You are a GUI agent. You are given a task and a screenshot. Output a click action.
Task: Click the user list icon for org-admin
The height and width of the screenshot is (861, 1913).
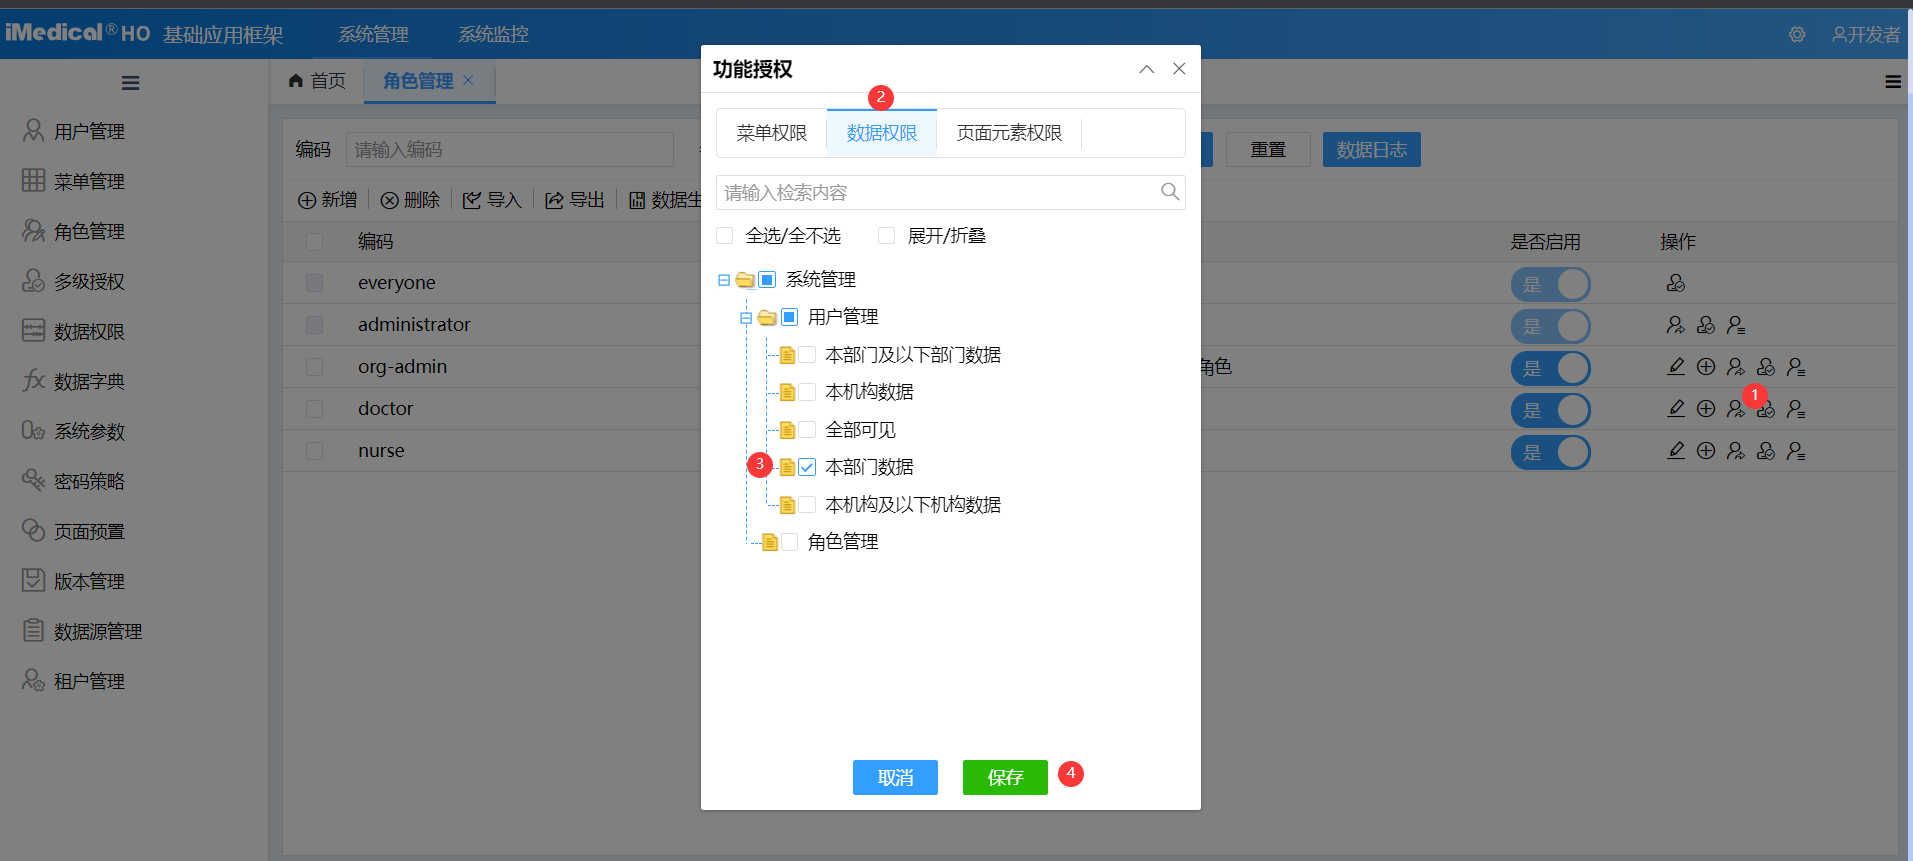[x=1796, y=367]
